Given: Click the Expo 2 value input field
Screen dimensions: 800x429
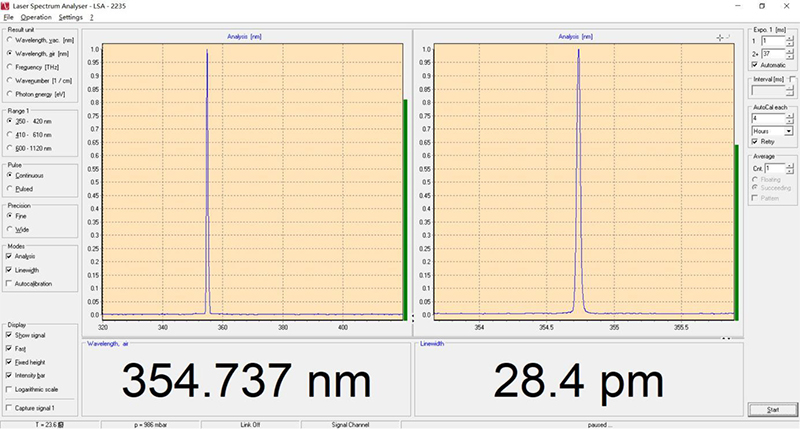Looking at the screenshot, I should point(772,53).
